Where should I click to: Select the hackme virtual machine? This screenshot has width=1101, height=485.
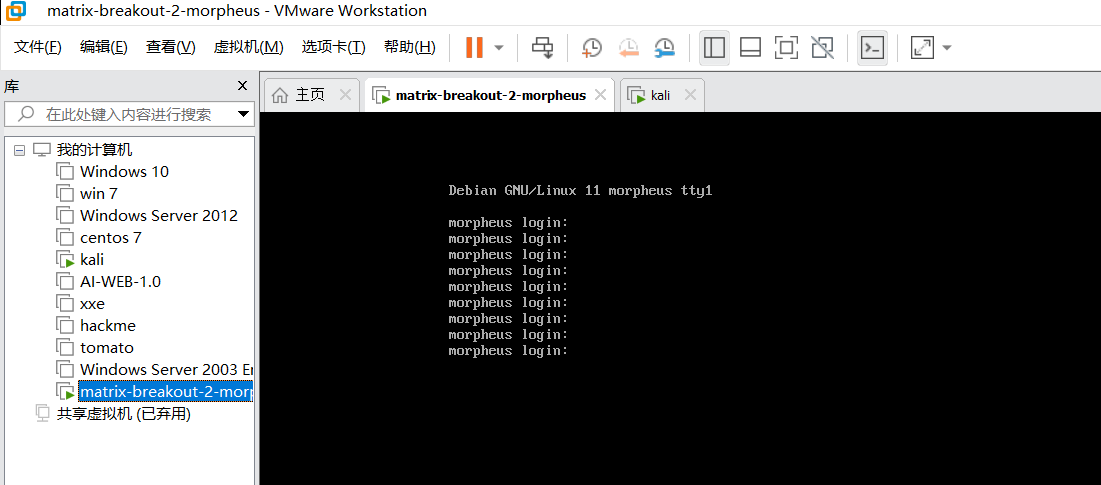point(108,326)
